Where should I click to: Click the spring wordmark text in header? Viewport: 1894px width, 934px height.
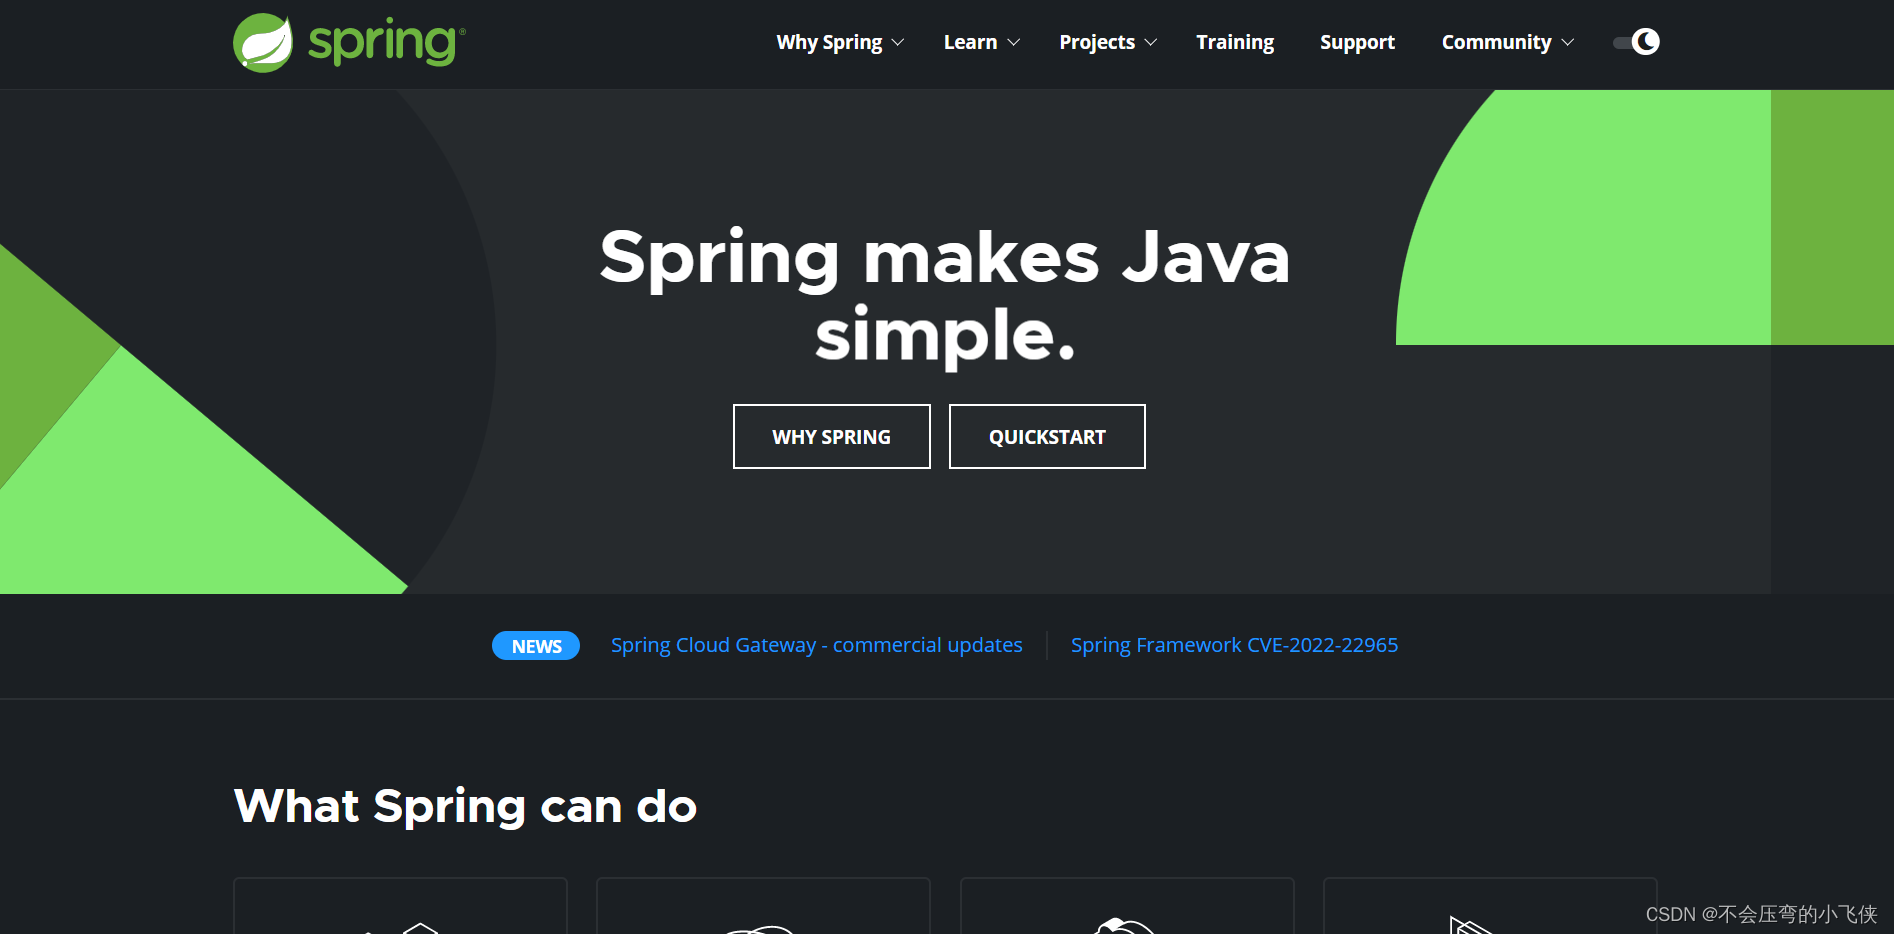point(386,43)
